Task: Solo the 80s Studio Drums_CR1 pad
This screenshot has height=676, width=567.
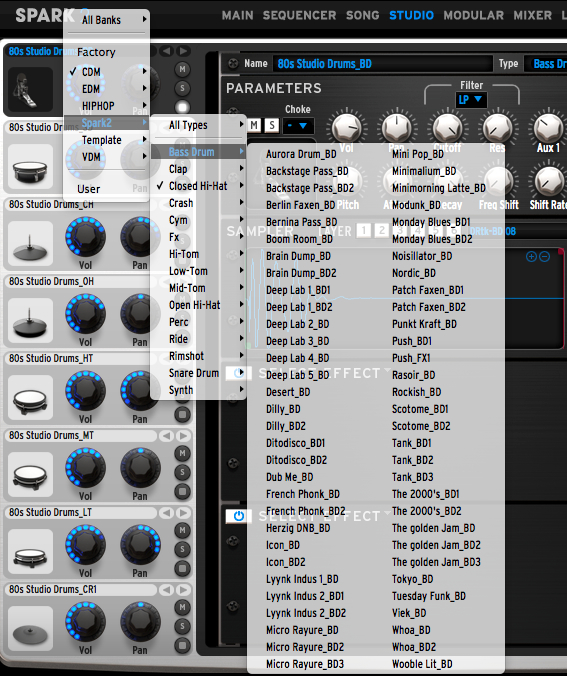Action: pos(182,626)
